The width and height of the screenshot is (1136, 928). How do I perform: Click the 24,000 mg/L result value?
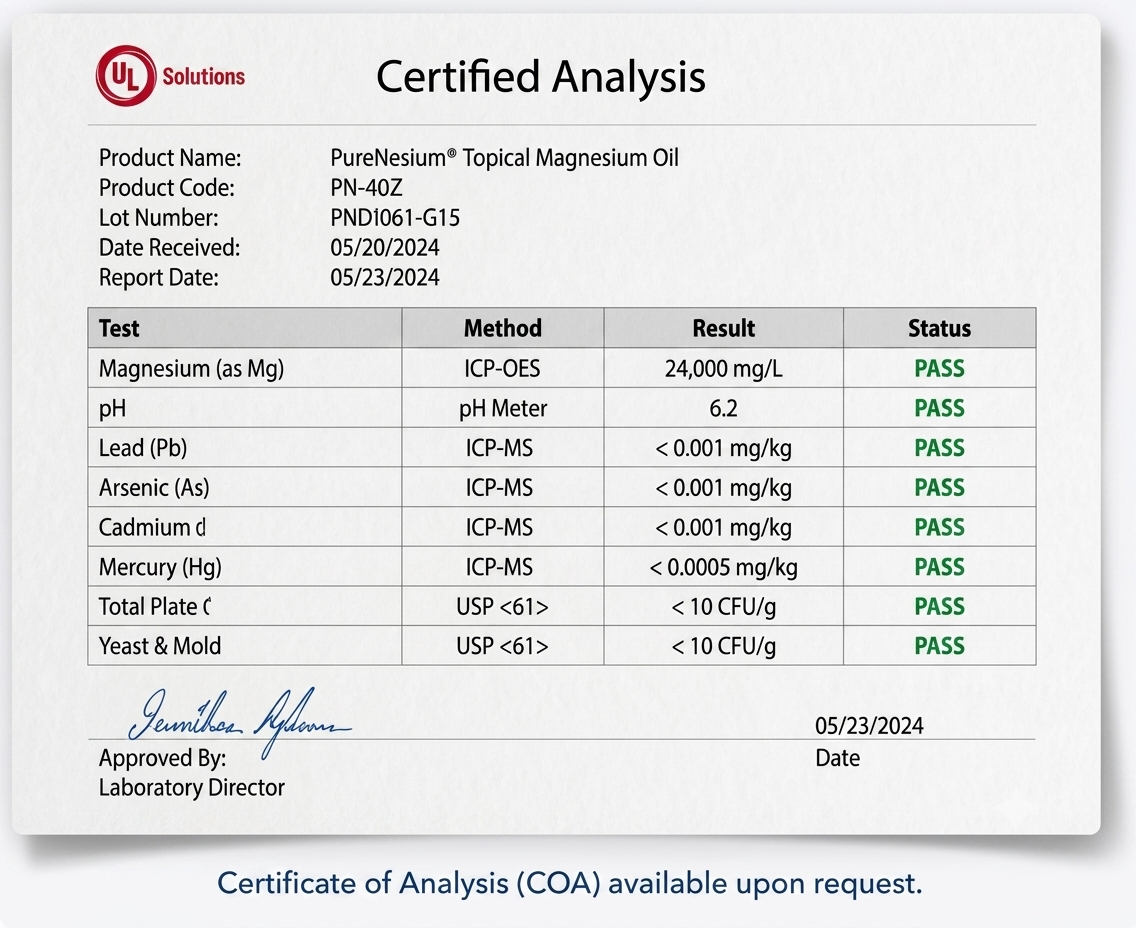pos(723,369)
